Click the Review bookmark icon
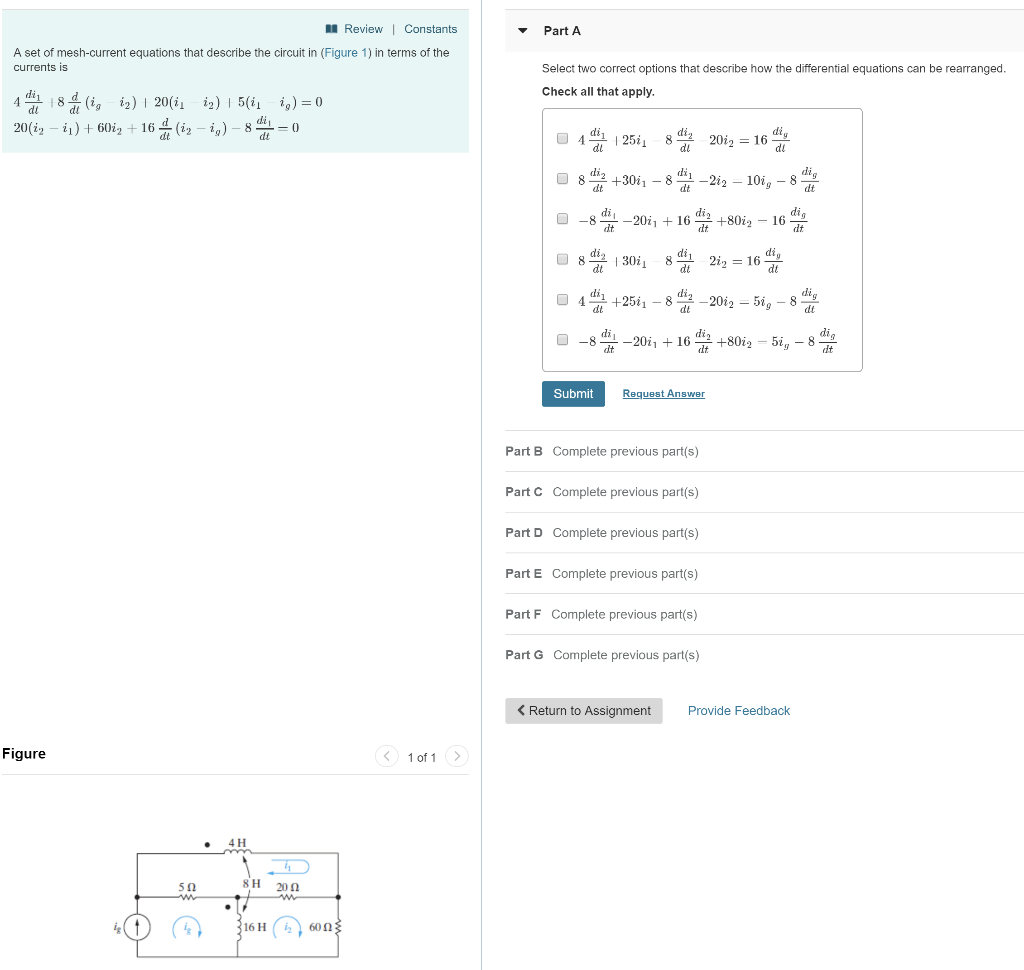 click(x=332, y=29)
